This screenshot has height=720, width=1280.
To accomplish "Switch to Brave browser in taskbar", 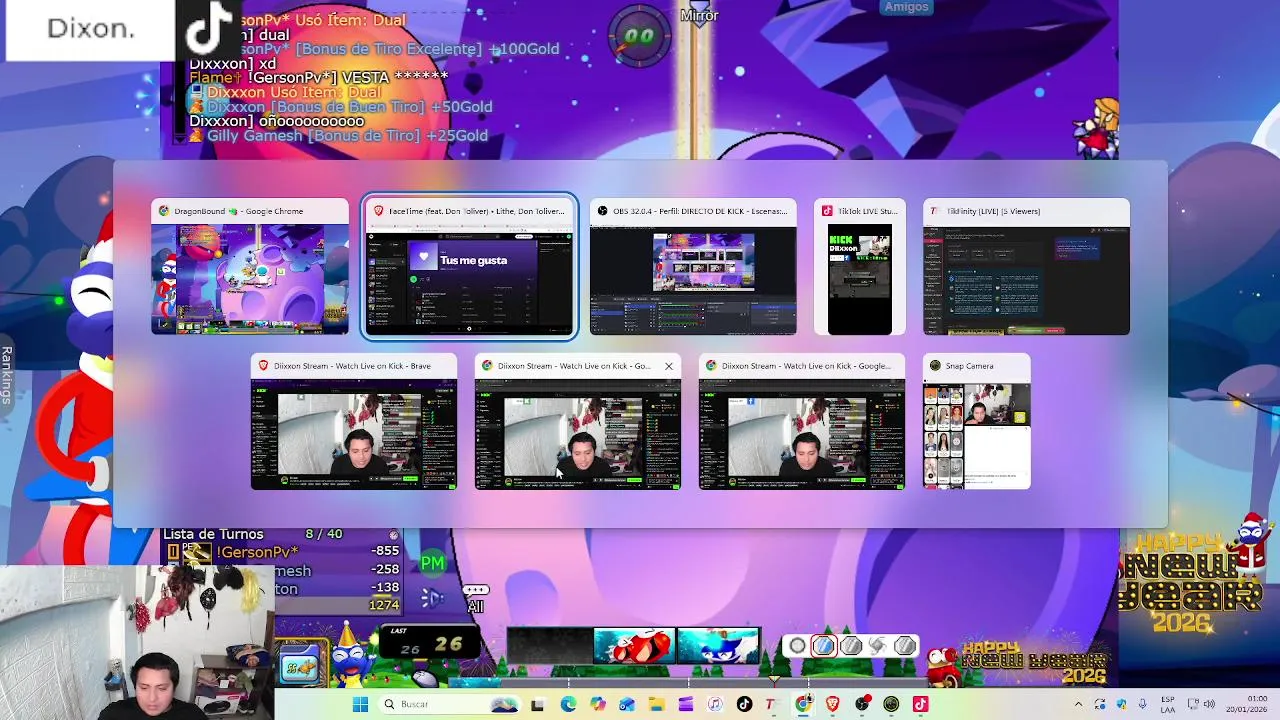I will coord(833,704).
